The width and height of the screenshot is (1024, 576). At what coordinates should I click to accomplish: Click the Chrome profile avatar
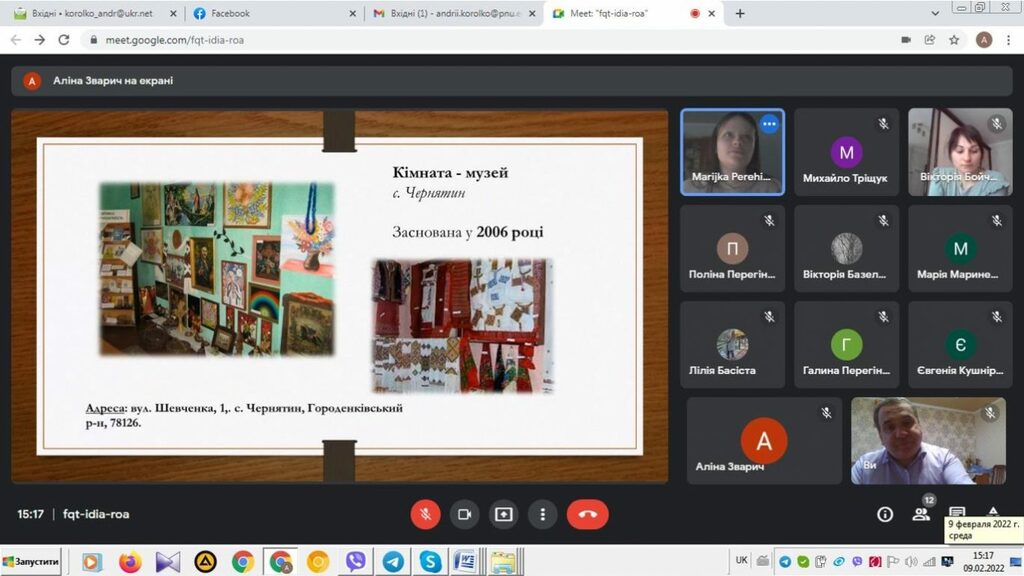click(x=984, y=40)
